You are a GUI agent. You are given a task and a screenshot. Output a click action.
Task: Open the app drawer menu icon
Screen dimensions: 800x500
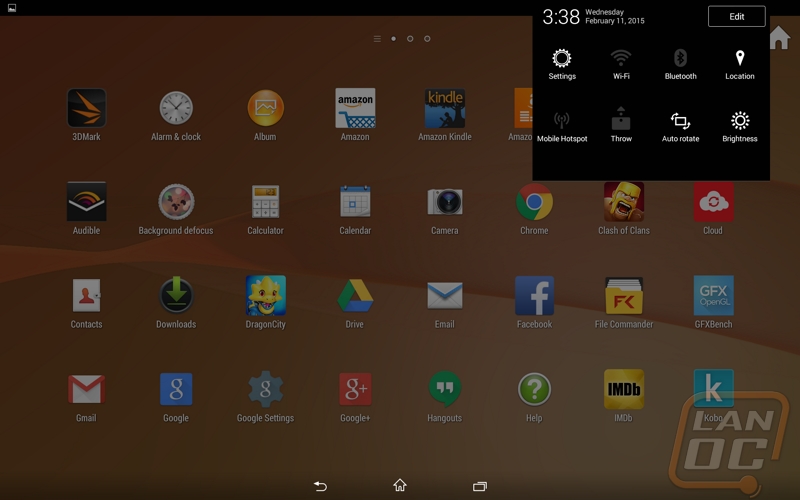[377, 39]
